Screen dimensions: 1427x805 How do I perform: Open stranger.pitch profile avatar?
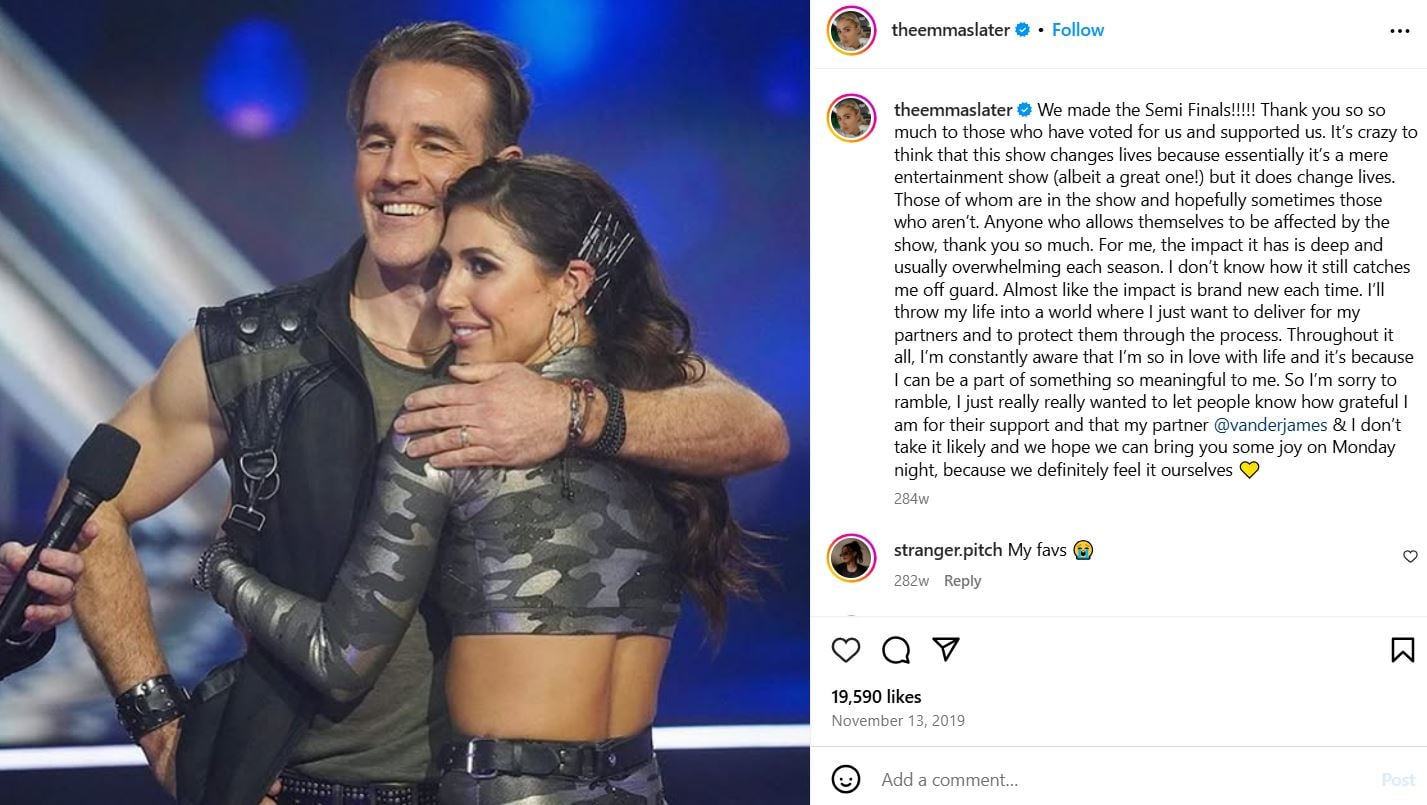852,557
